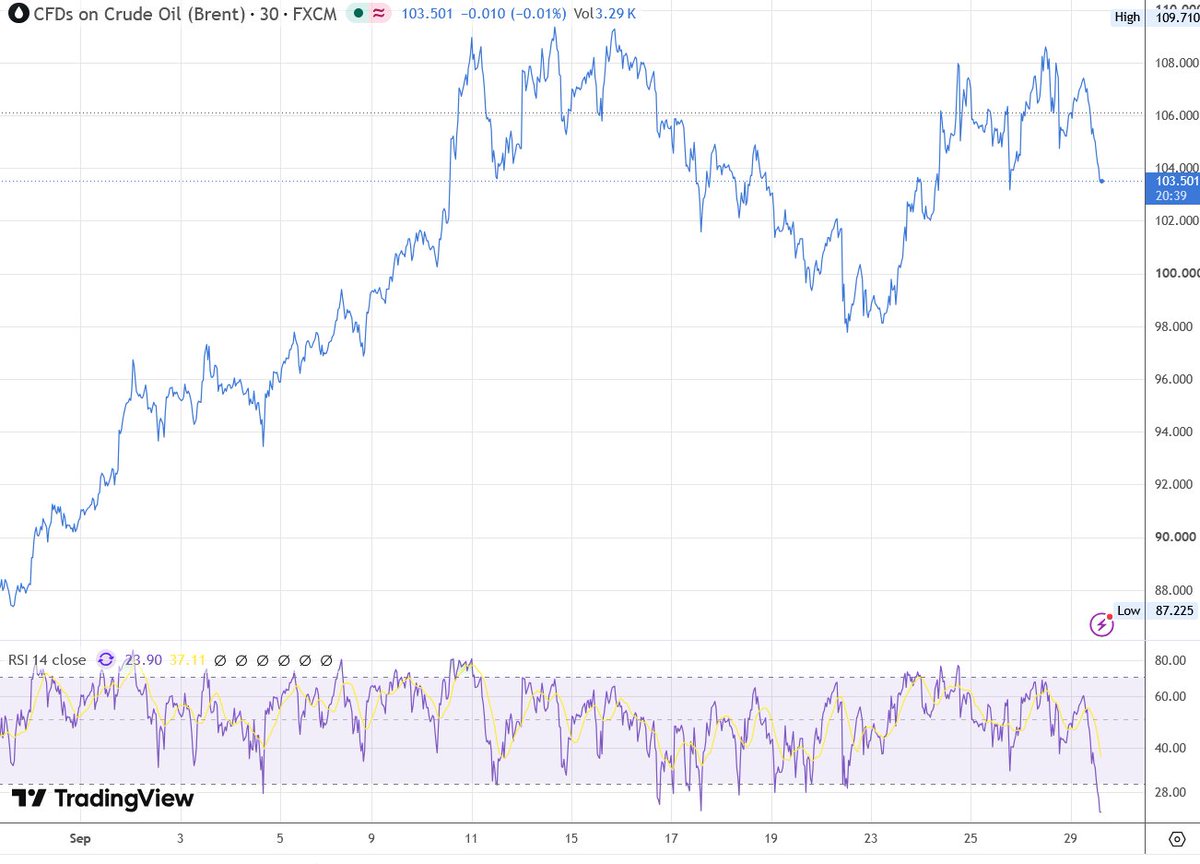
Task: Click the 106.000 price axis label
Action: [1176, 115]
